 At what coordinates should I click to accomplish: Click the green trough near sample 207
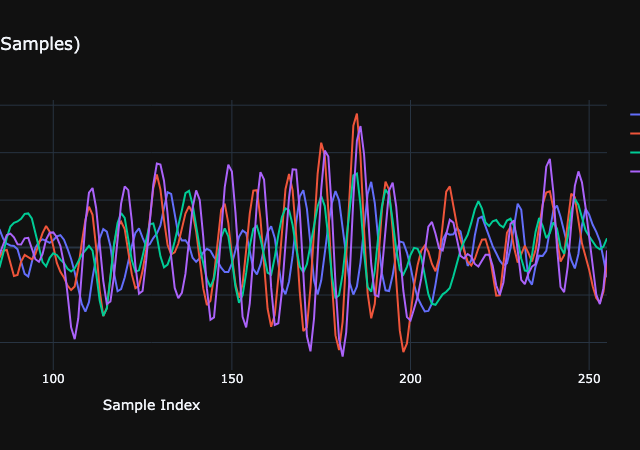[435, 304]
